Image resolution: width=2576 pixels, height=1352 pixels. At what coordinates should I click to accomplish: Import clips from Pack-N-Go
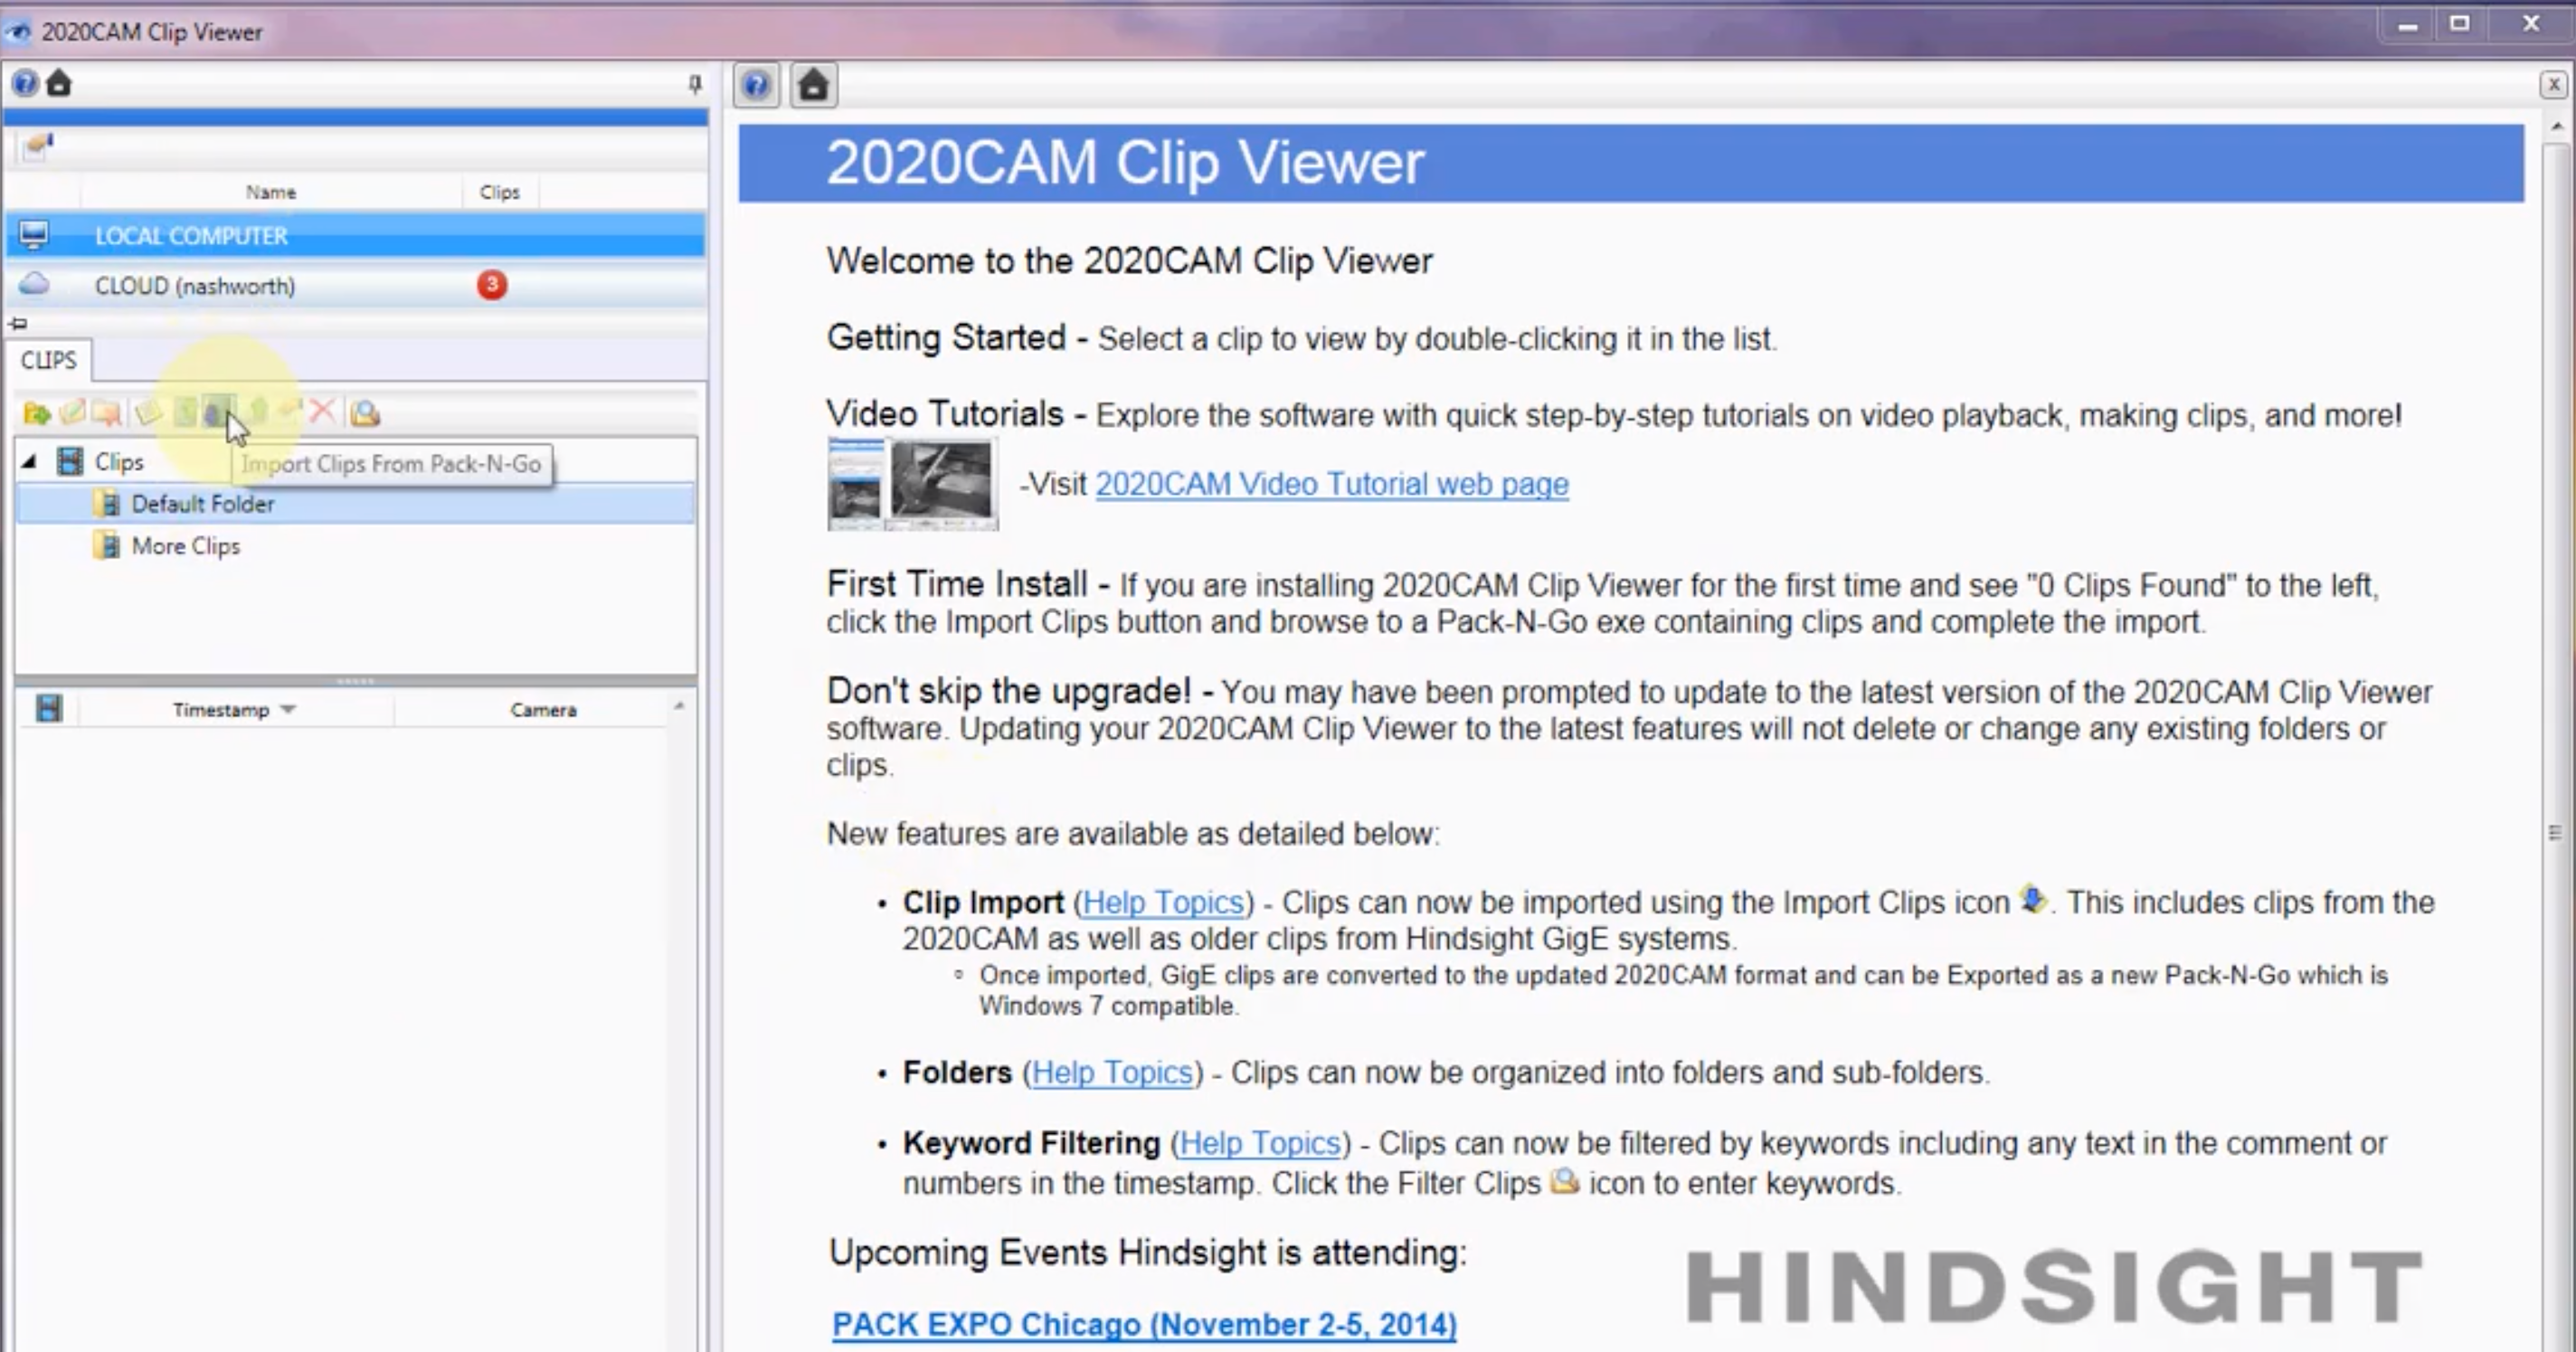point(217,412)
